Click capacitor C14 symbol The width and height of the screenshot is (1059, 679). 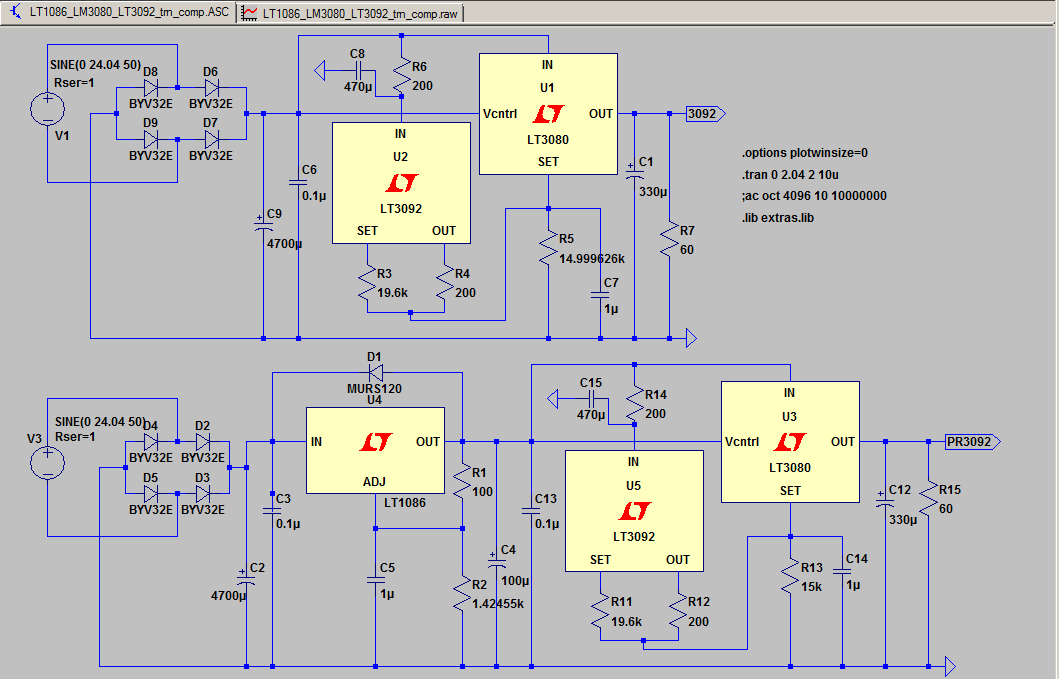tap(842, 572)
